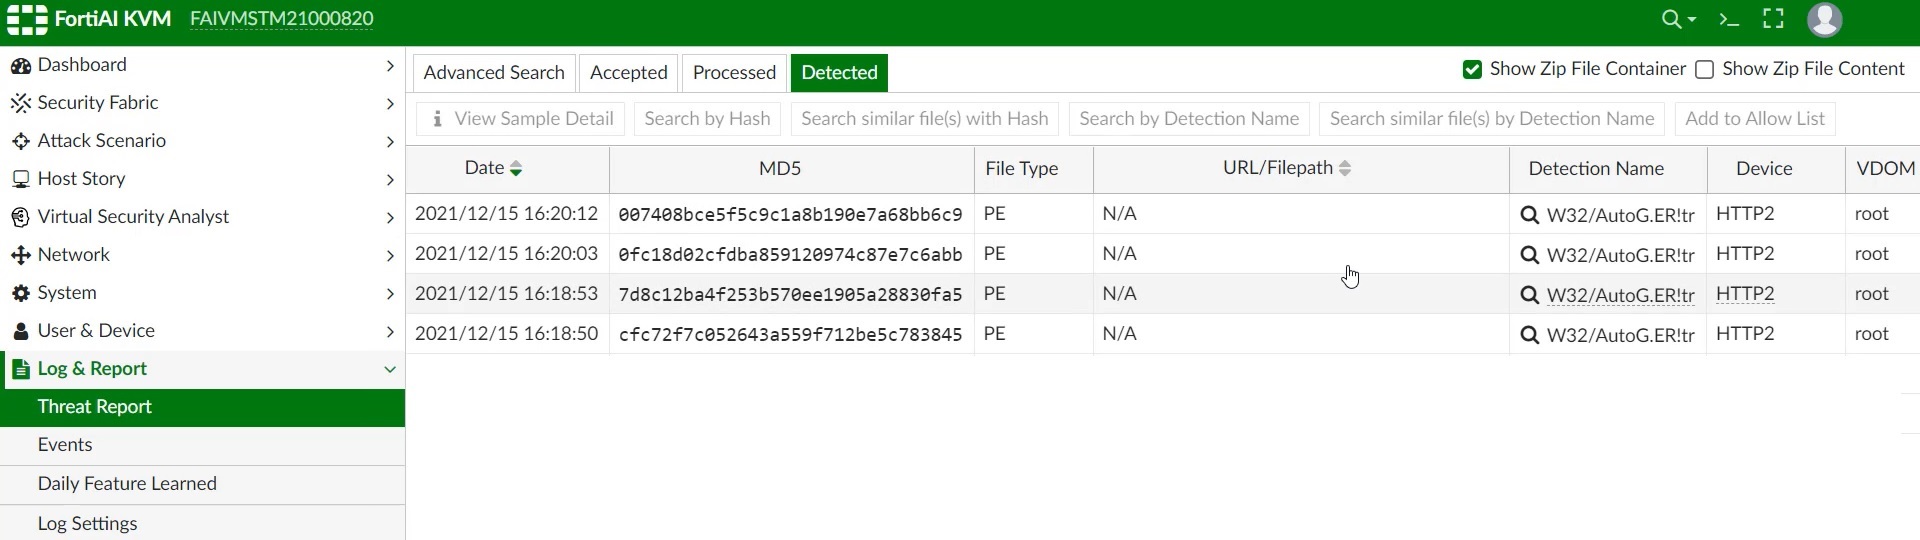This screenshot has height=540, width=1920.
Task: Click the Add to Allow List button
Action: click(x=1754, y=119)
